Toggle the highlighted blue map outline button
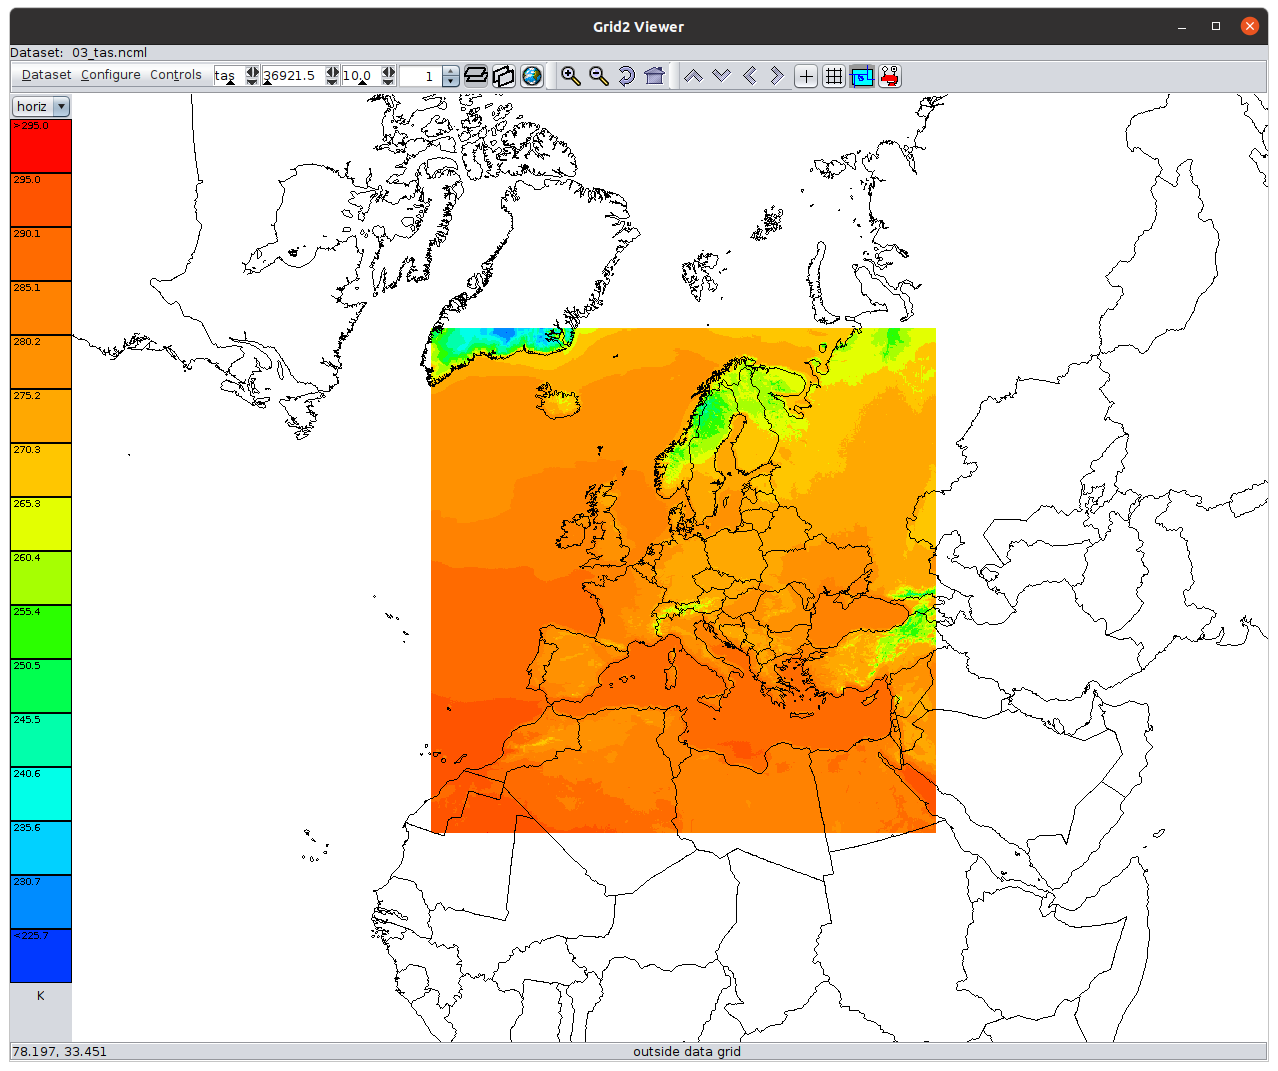Image resolution: width=1278 pixels, height=1071 pixels. [x=862, y=76]
